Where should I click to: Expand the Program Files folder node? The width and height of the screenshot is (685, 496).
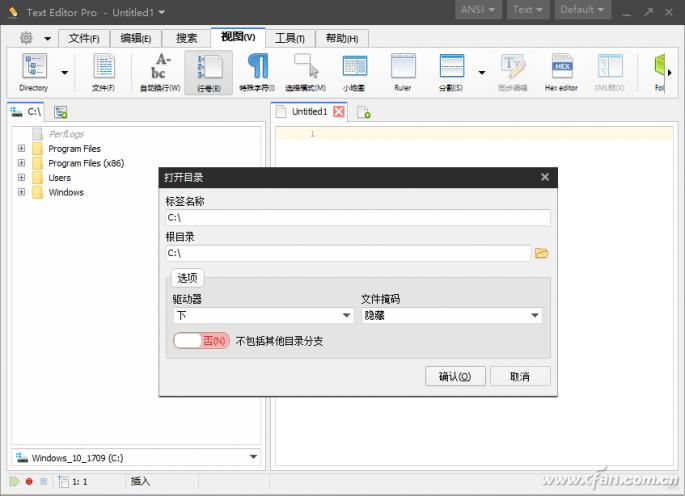pyautogui.click(x=21, y=149)
